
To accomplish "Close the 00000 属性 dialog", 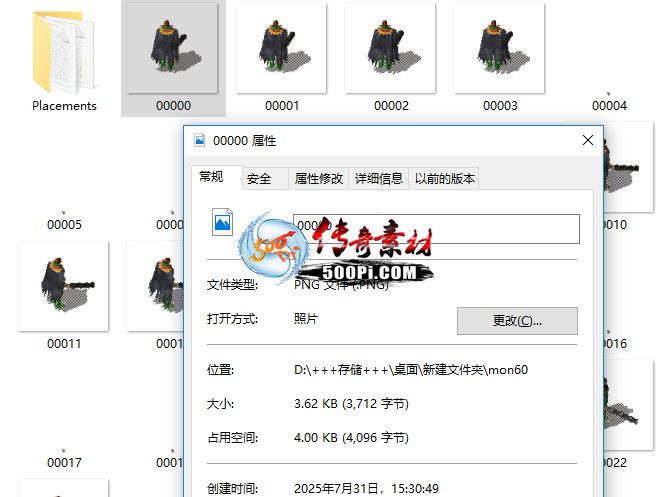I will point(588,140).
